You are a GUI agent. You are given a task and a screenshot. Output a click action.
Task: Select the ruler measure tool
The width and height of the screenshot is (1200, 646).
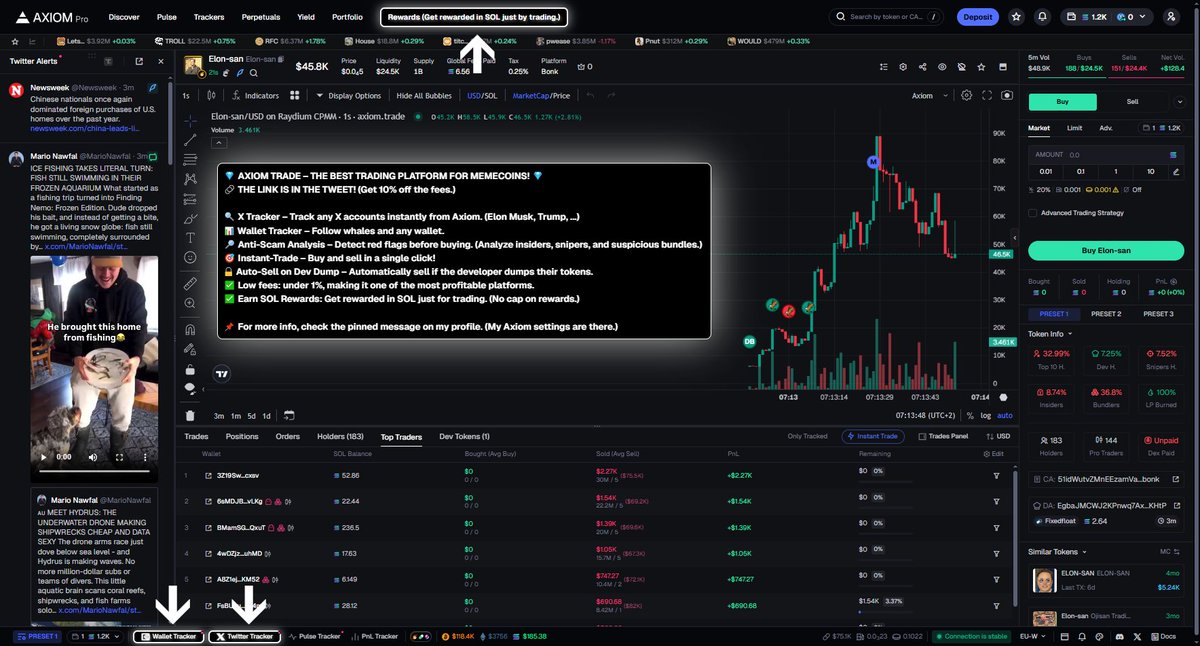pyautogui.click(x=190, y=284)
